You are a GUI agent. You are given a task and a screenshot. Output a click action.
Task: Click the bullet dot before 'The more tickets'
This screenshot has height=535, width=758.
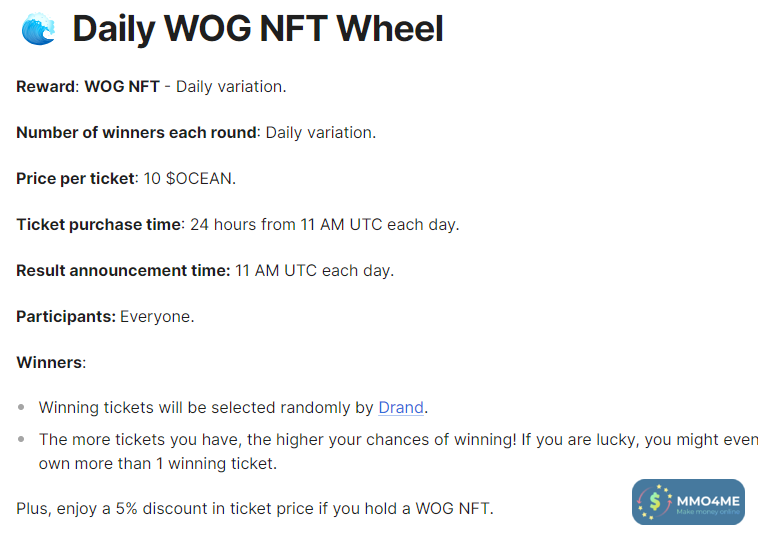coord(21,439)
